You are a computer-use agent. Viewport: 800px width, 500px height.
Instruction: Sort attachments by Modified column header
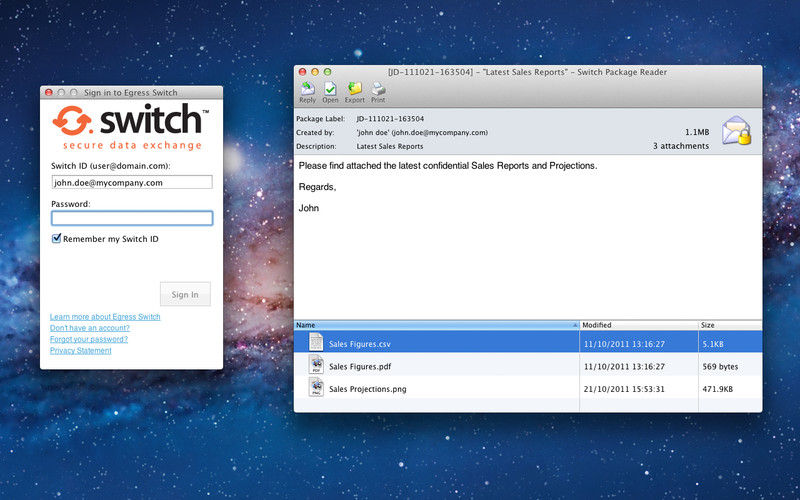(639, 325)
